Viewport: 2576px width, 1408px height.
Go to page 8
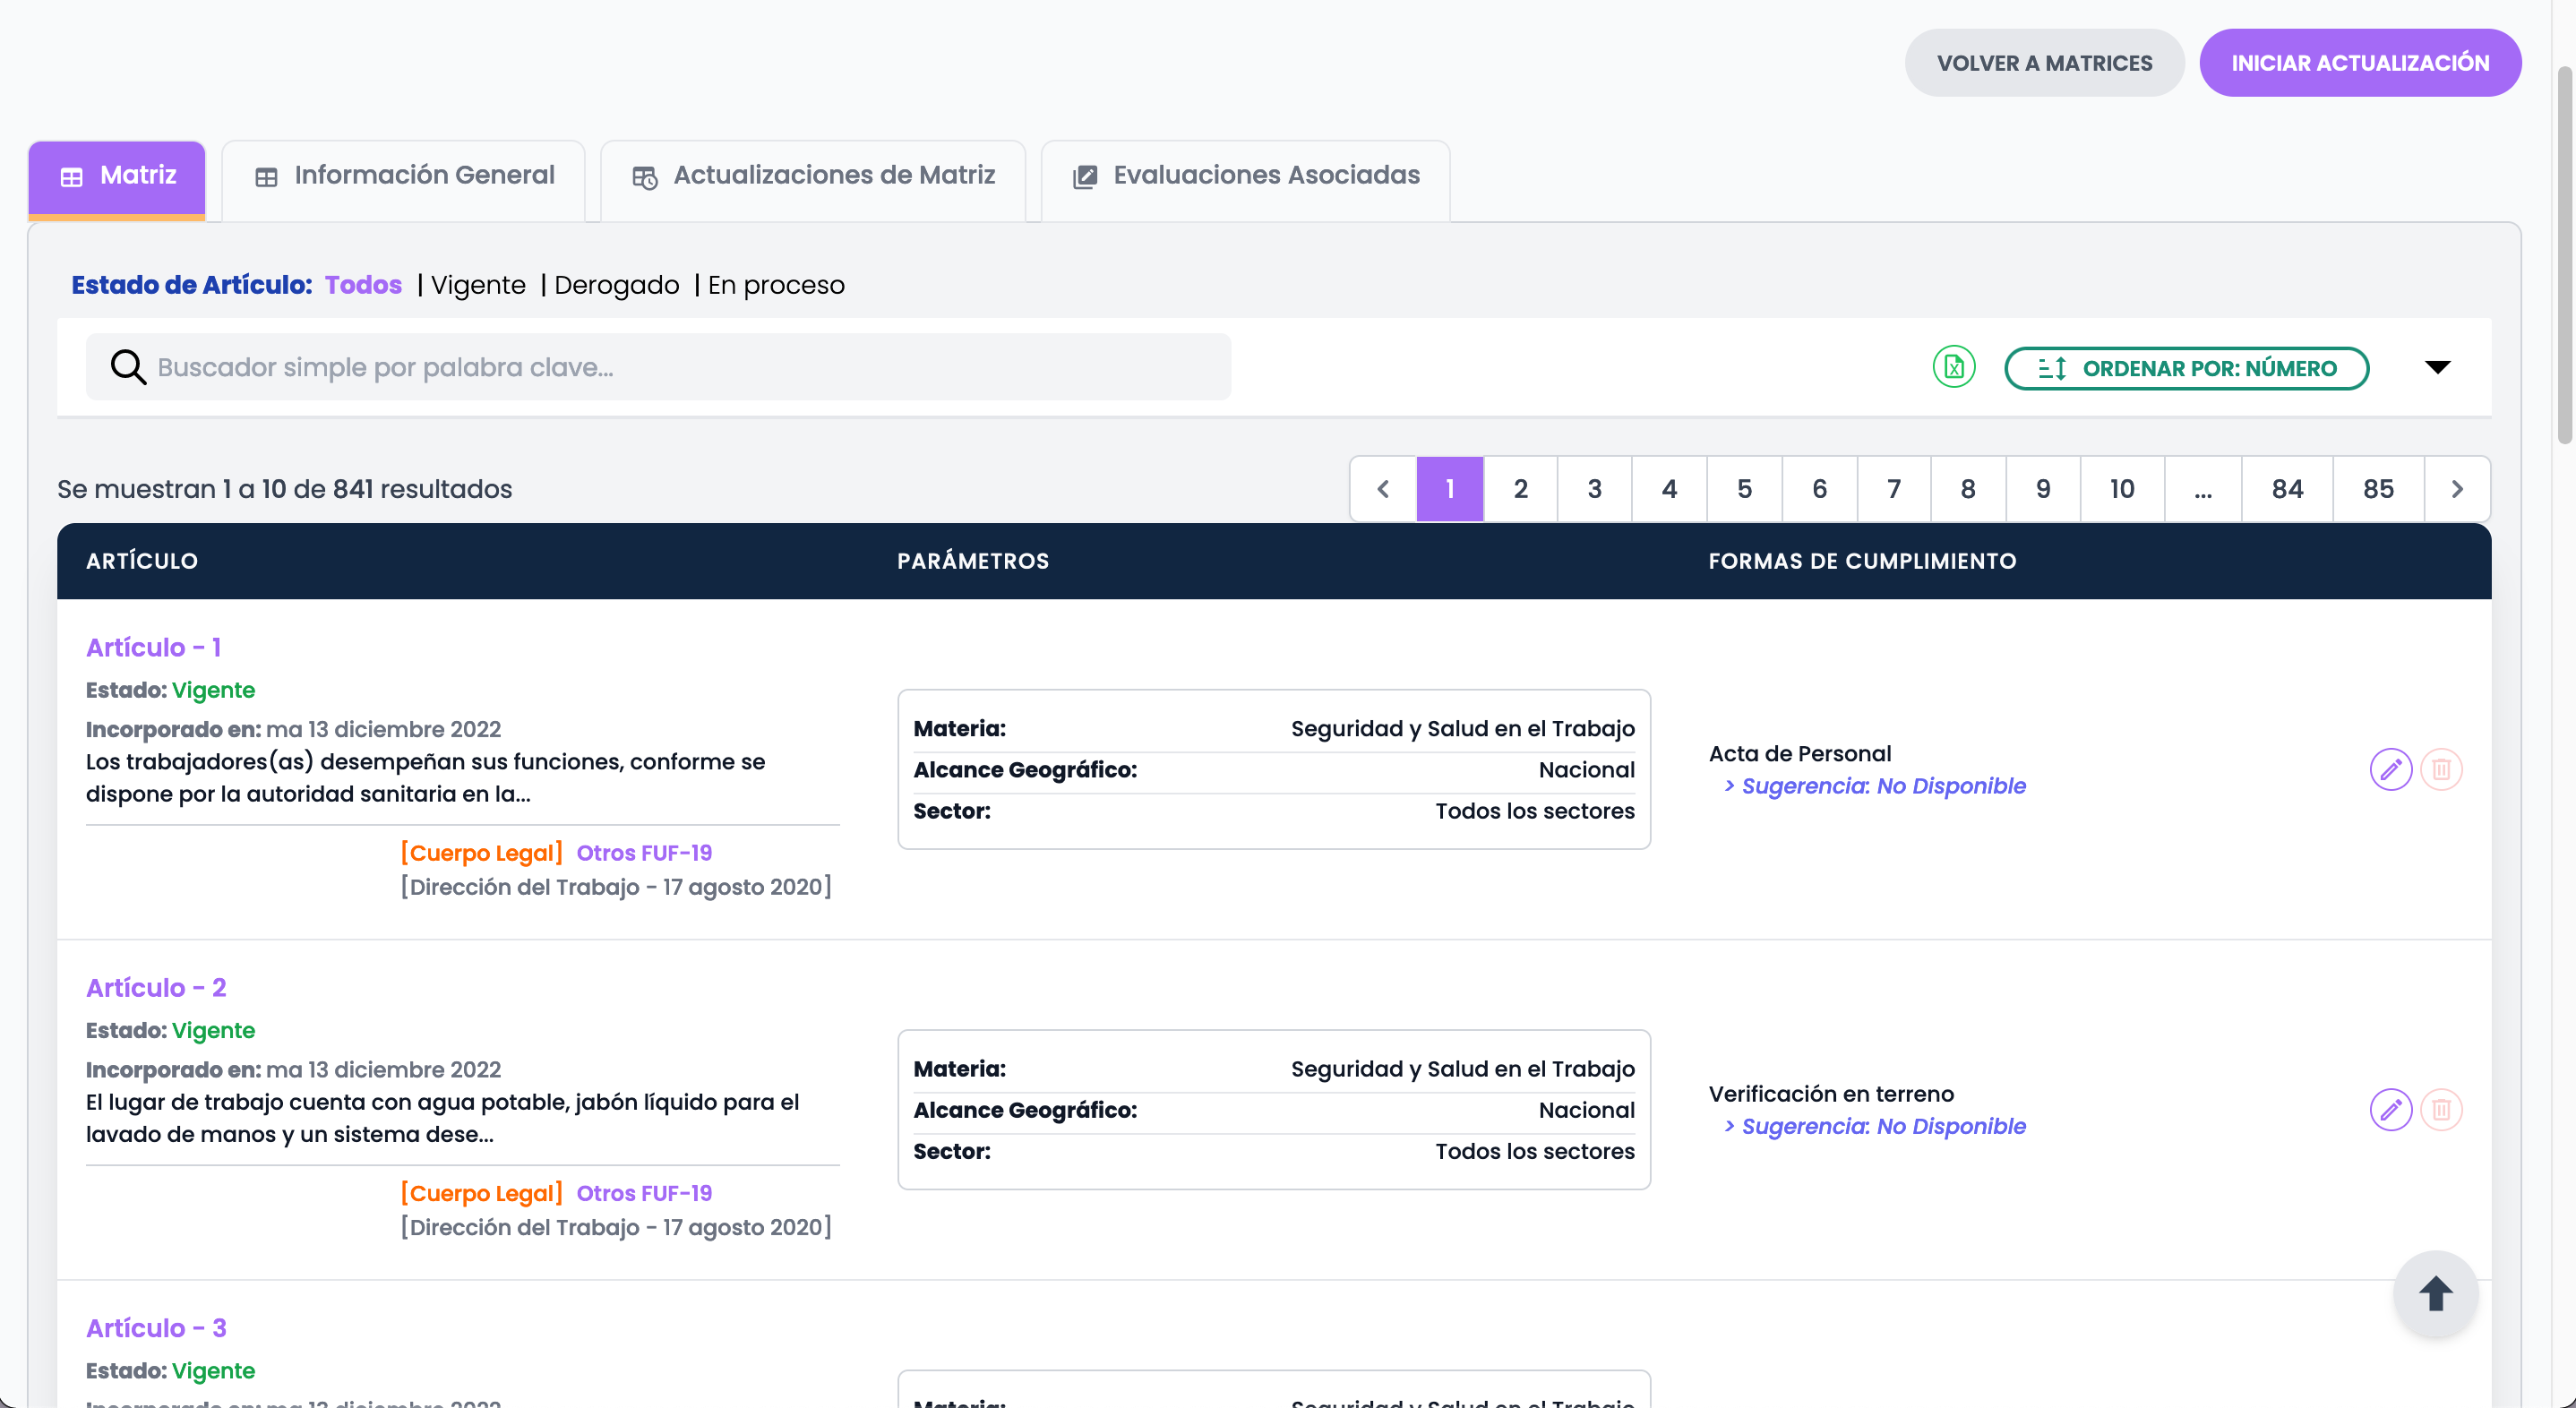click(1968, 489)
